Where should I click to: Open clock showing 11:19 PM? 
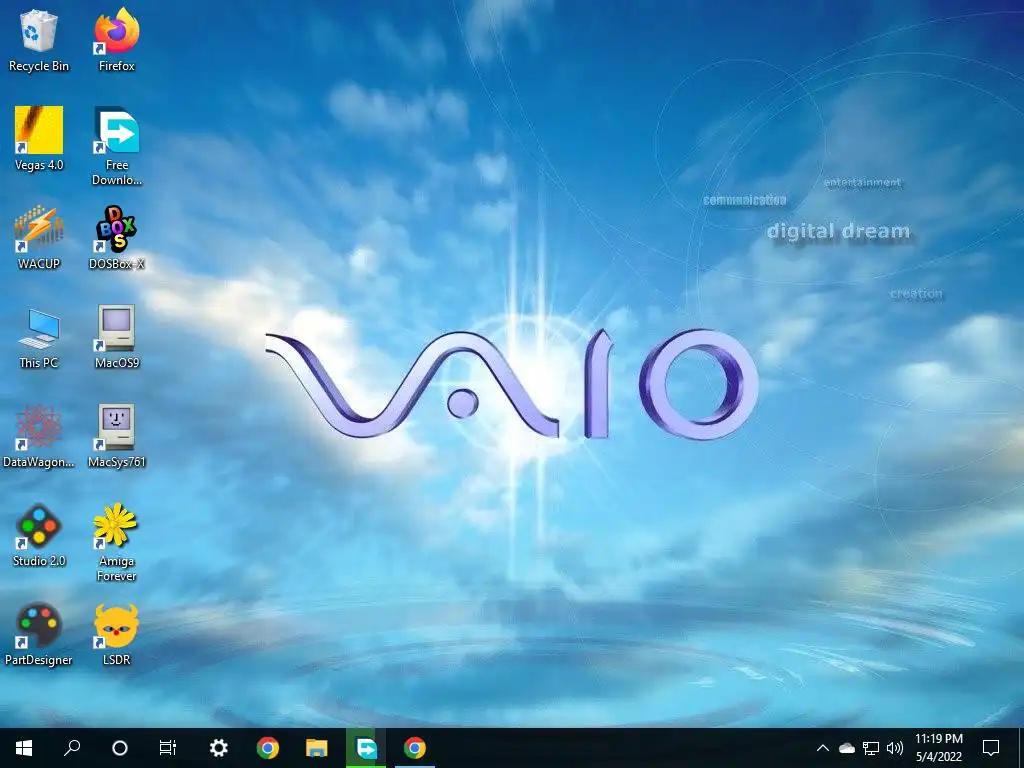(x=938, y=748)
